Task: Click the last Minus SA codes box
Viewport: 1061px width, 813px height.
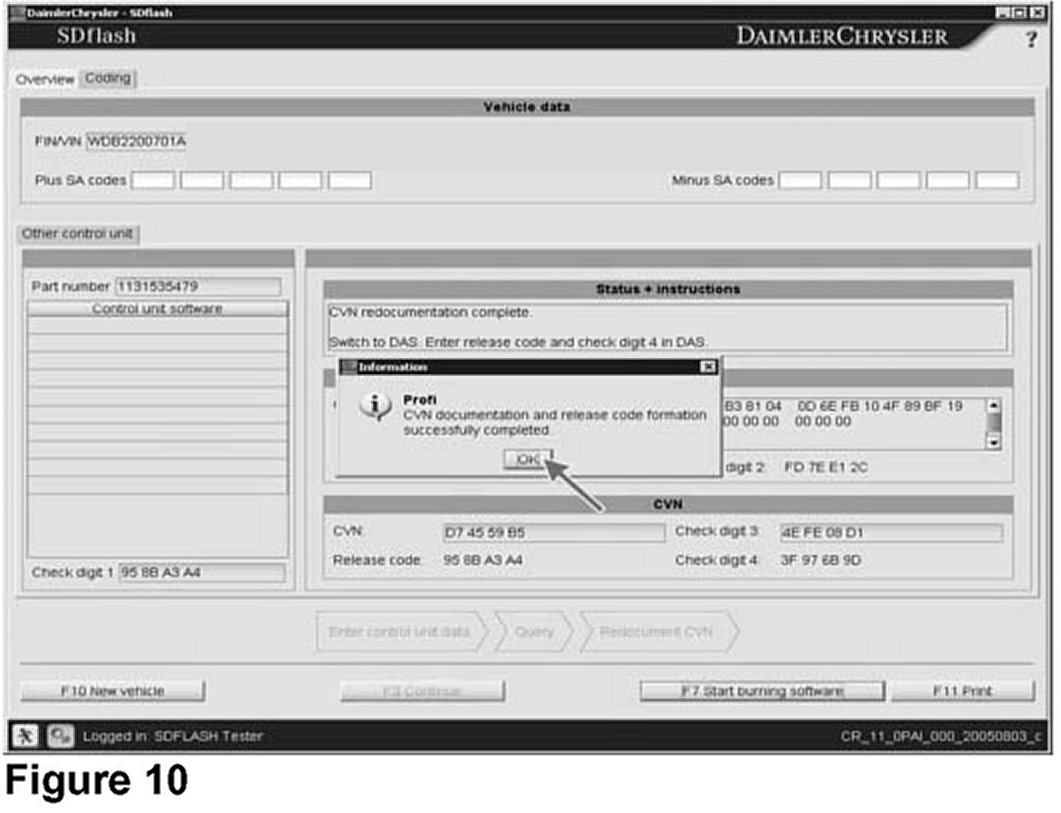Action: (x=996, y=180)
